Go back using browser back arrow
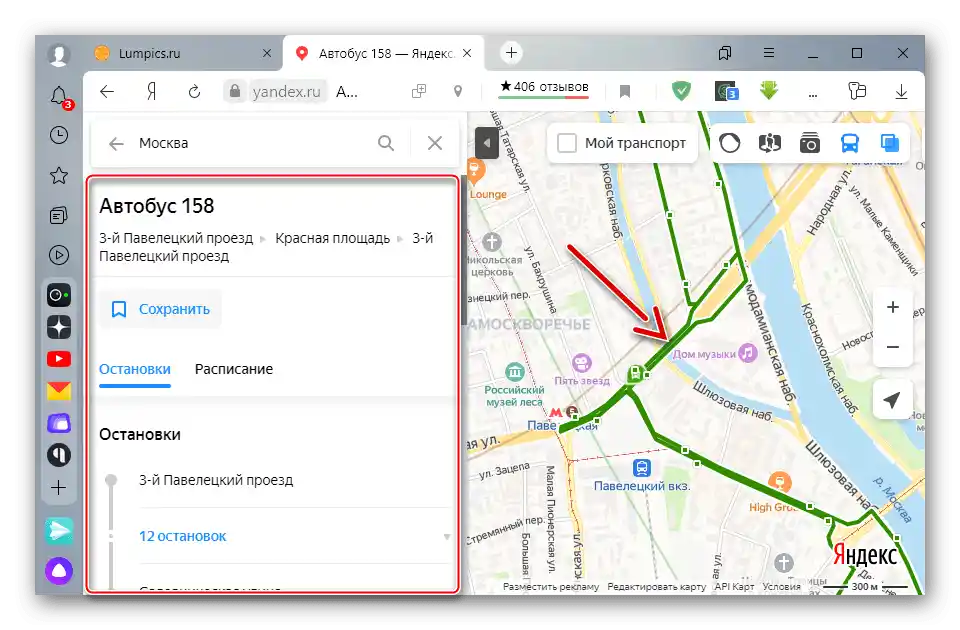The image size is (960, 630). coord(107,92)
